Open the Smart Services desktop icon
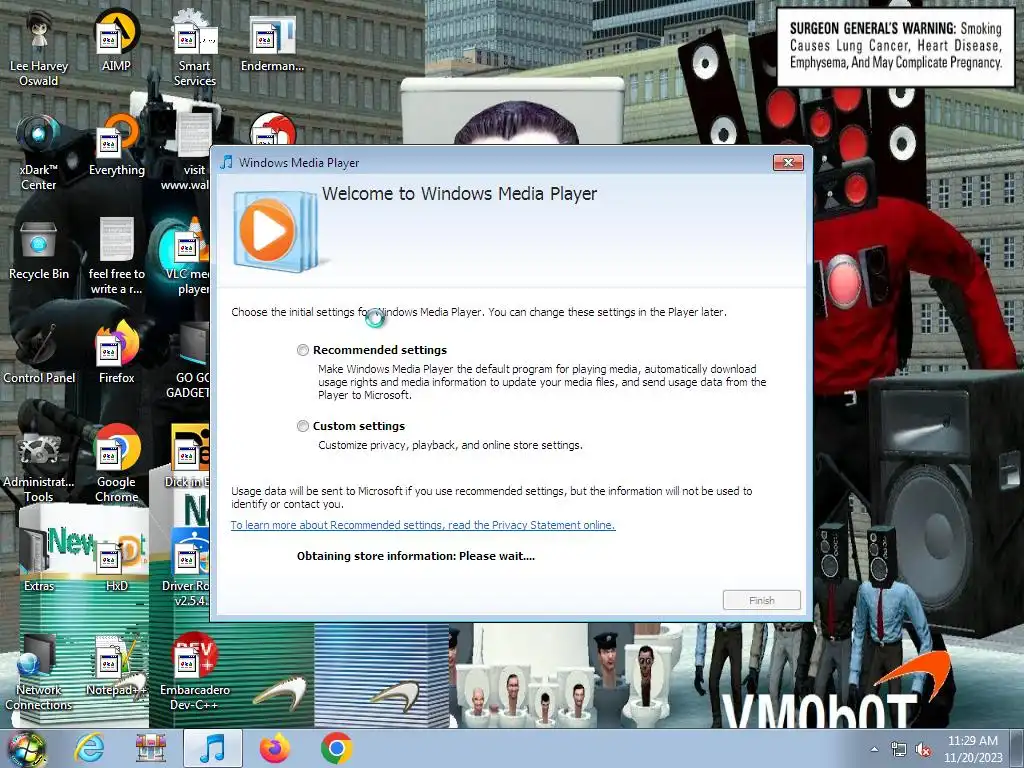The height and width of the screenshot is (768, 1024). pyautogui.click(x=195, y=49)
